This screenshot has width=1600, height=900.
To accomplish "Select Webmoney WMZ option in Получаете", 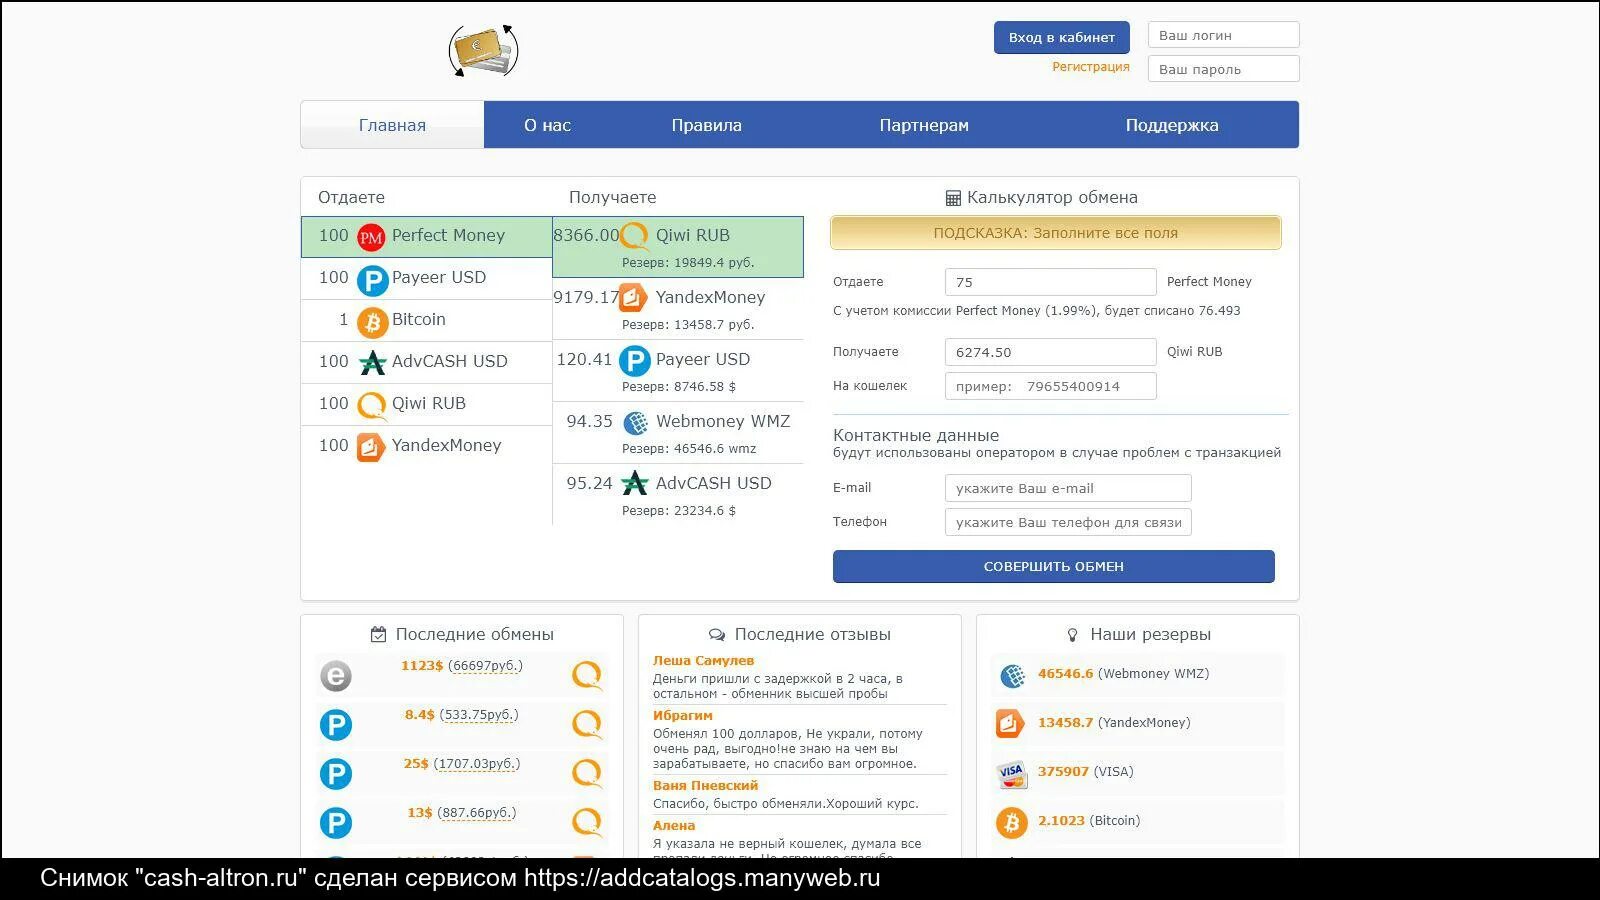I will click(678, 432).
